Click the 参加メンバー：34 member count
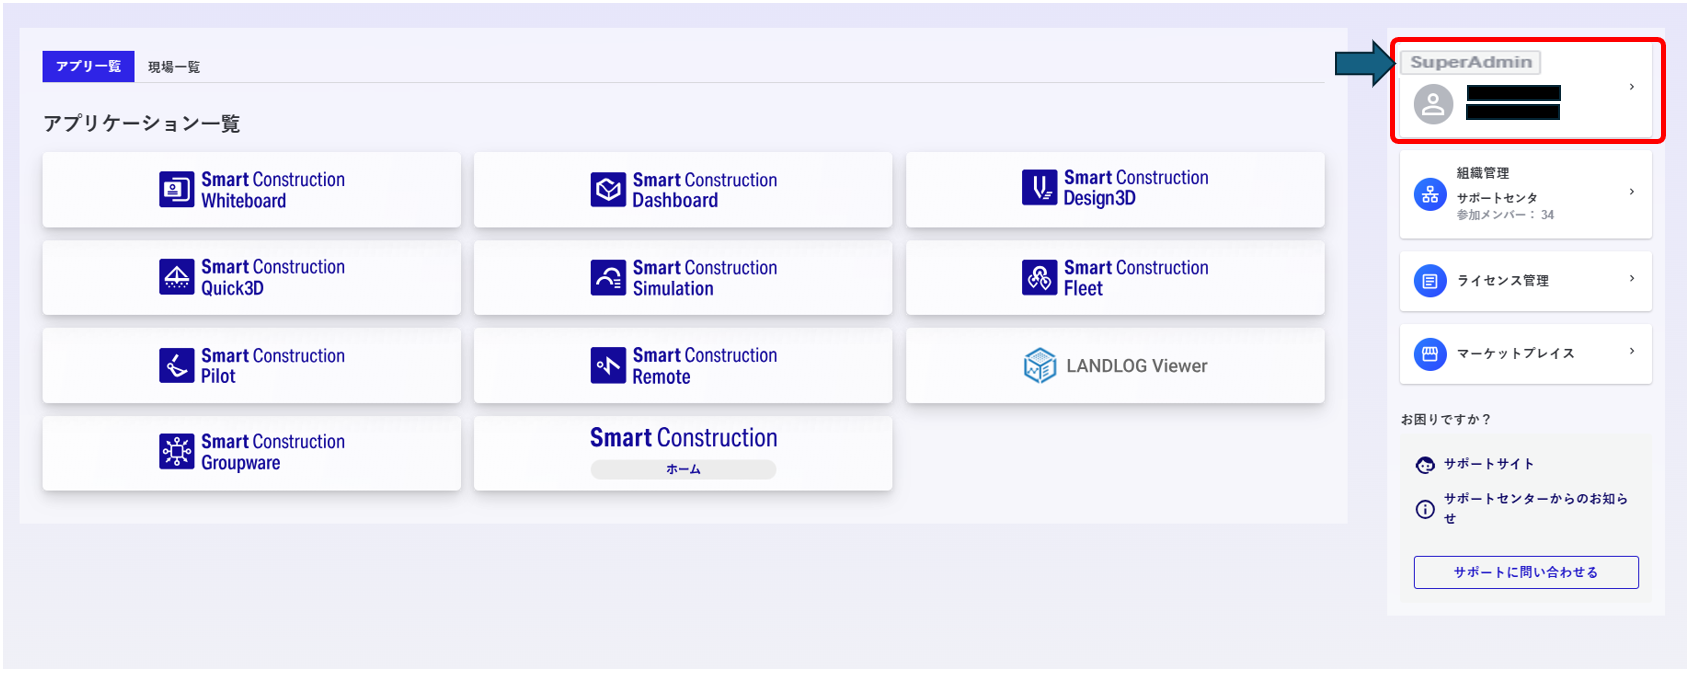Screen dimensions: 1689x673 coord(1505,215)
